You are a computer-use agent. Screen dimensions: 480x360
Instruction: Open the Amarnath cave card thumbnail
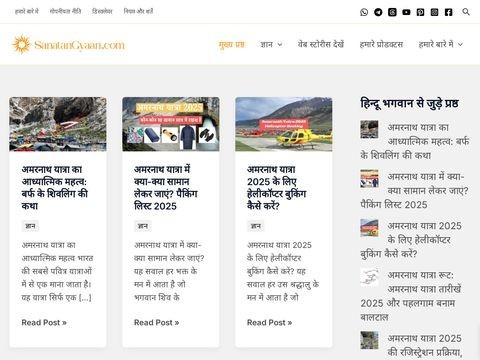tap(58, 124)
